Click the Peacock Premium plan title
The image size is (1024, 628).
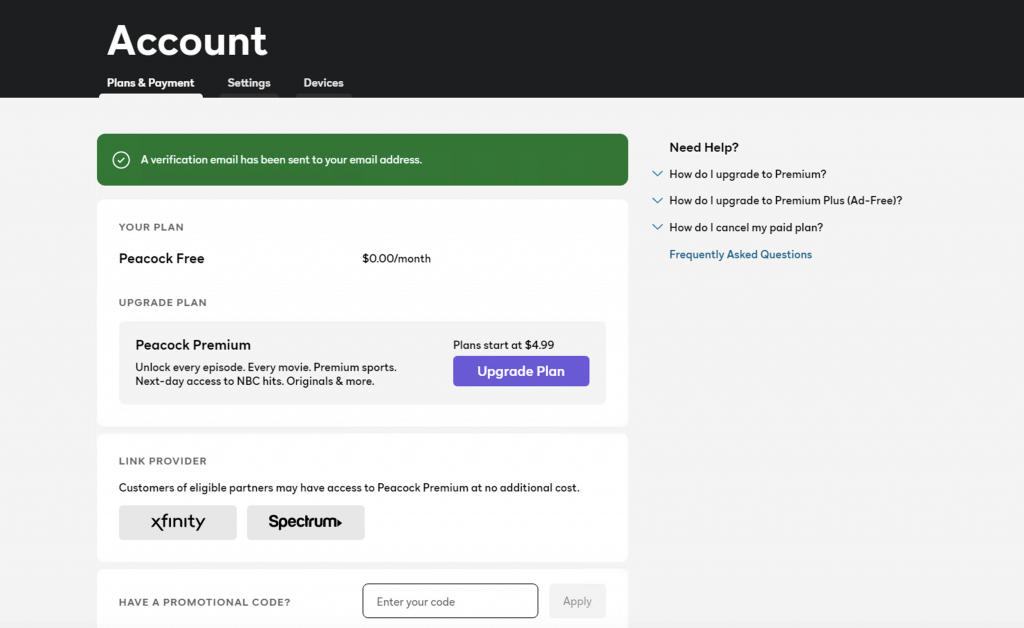pos(193,345)
